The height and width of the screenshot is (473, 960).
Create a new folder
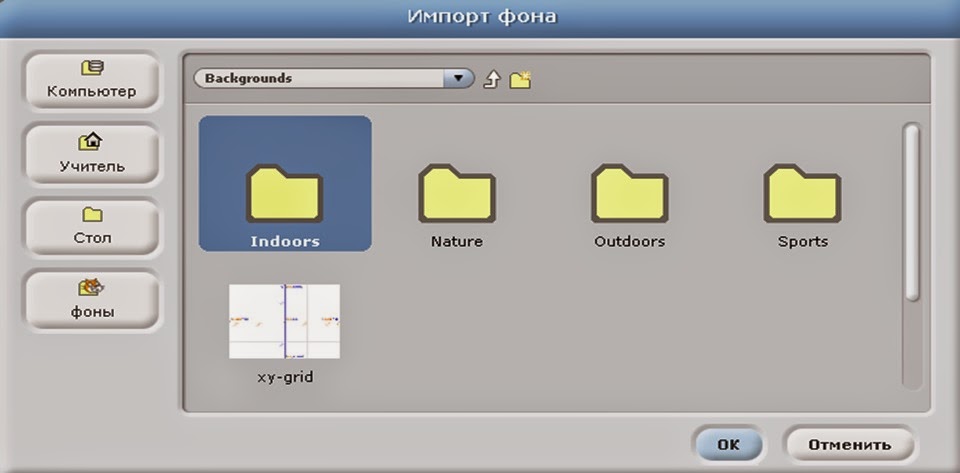(520, 80)
